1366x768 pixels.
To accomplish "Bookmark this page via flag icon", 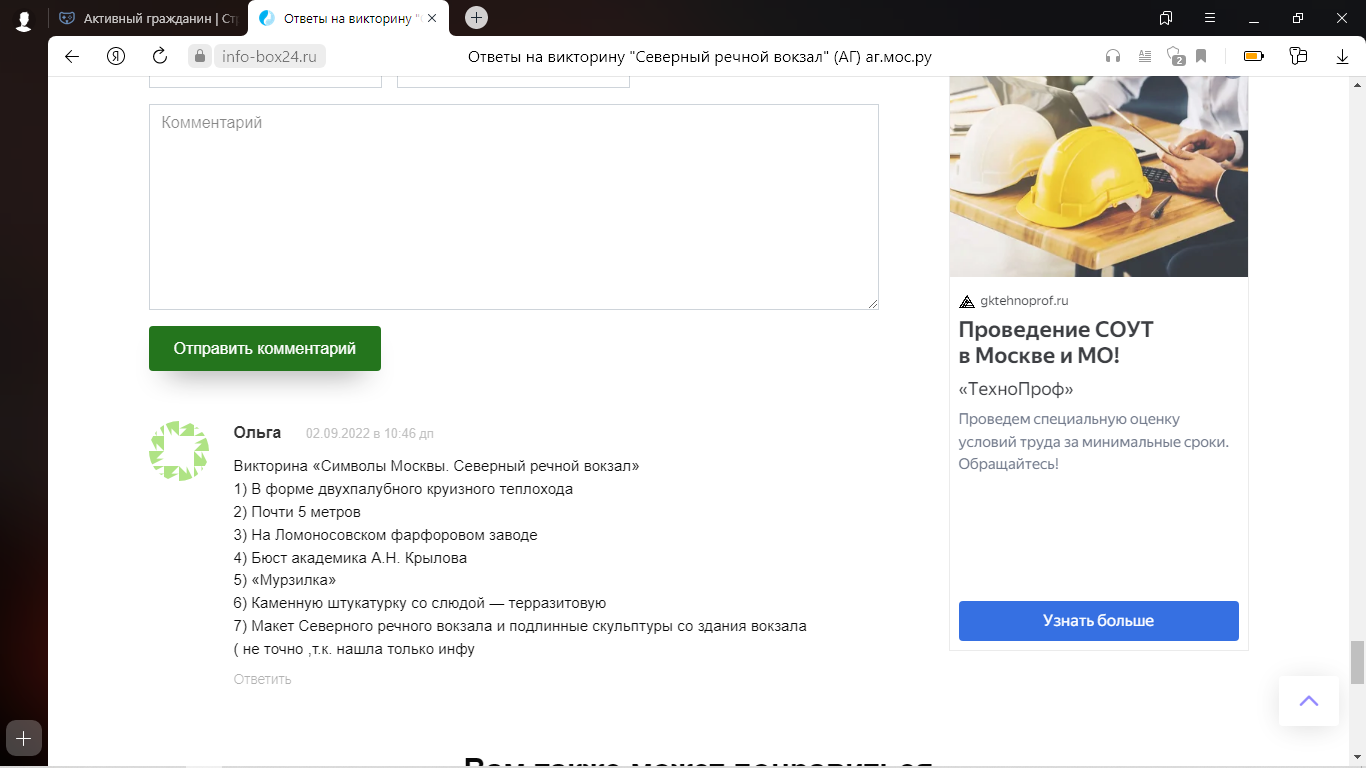I will click(1201, 56).
